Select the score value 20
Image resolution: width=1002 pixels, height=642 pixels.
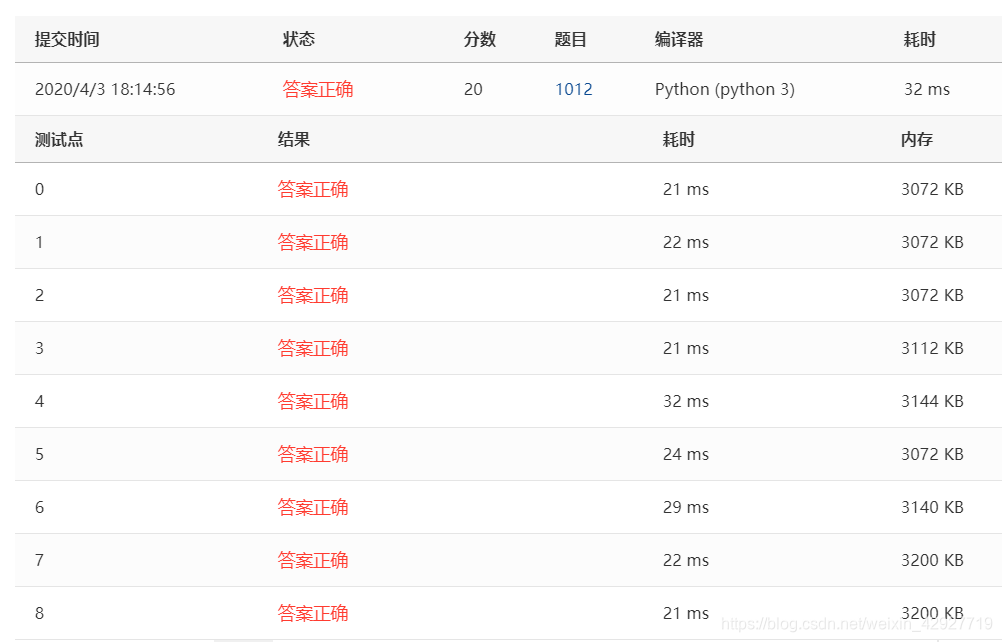click(x=473, y=89)
